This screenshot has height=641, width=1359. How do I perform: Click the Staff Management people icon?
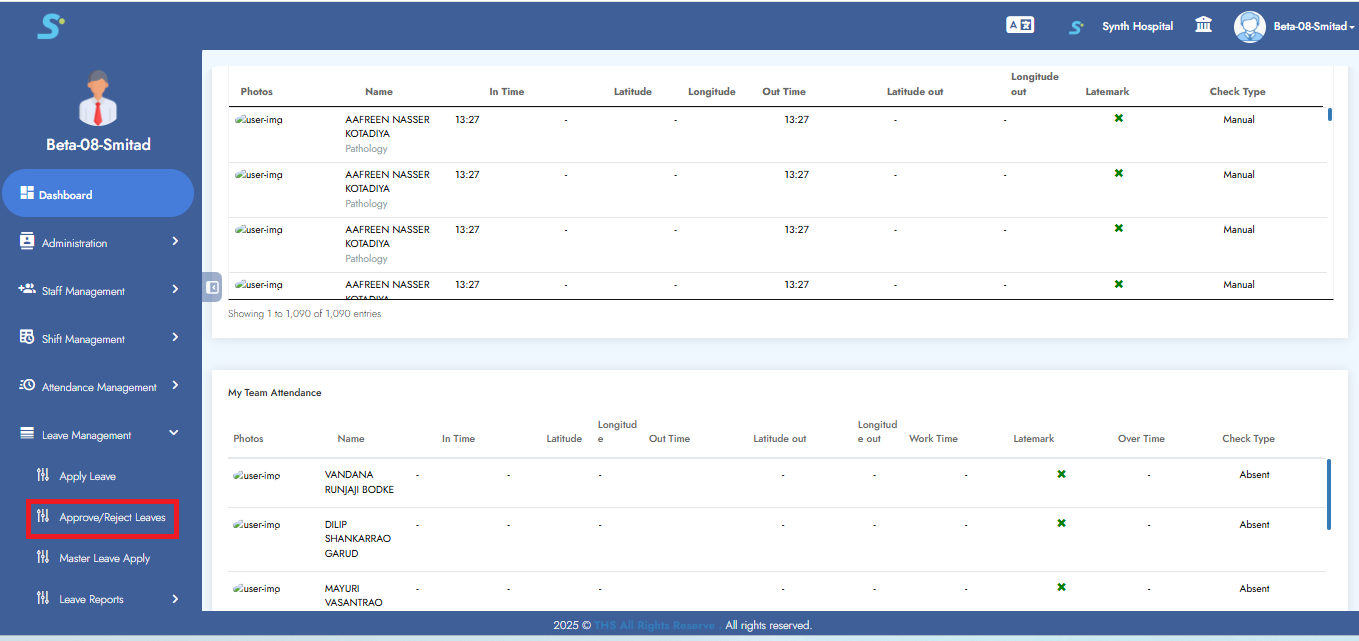pyautogui.click(x=27, y=290)
